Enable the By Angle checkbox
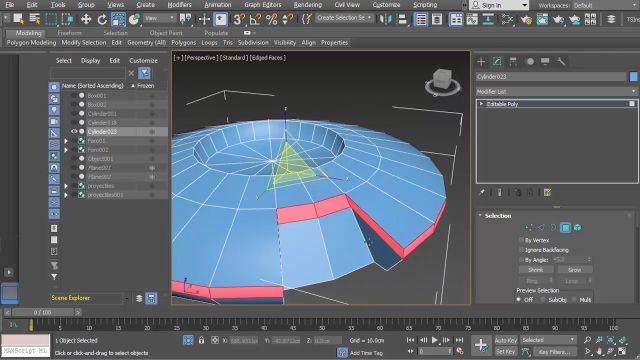The width and height of the screenshot is (640, 360). 521,260
